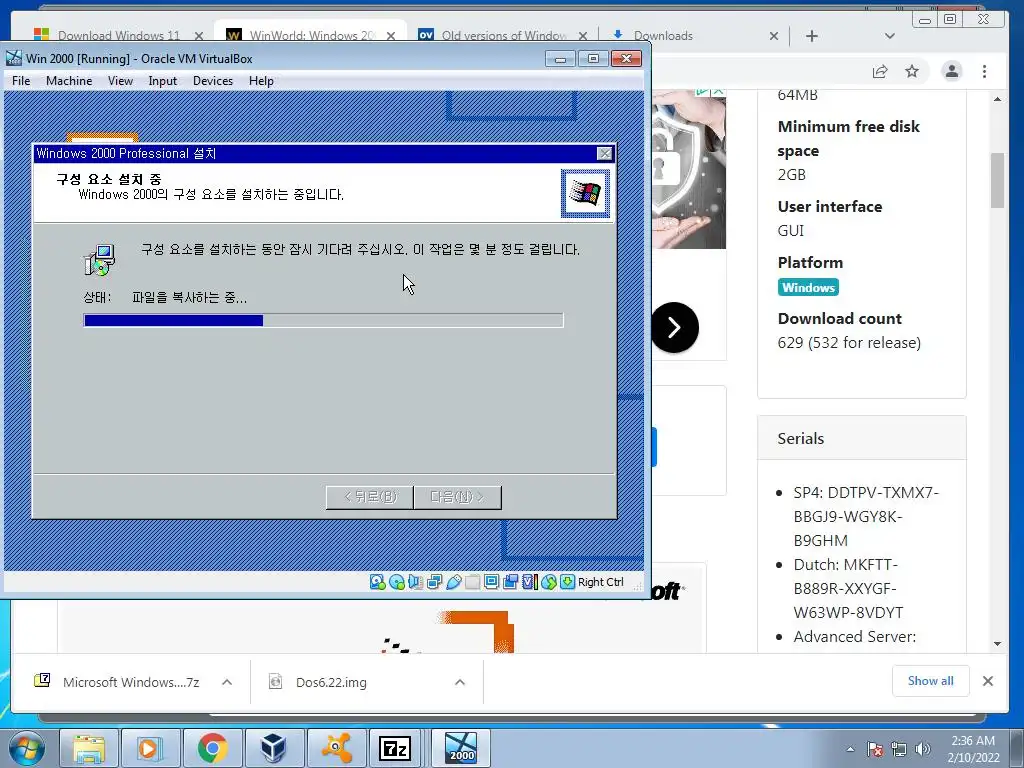This screenshot has width=1024, height=768.
Task: Switch to WinWorld: Windows 2000 tab
Action: [311, 35]
